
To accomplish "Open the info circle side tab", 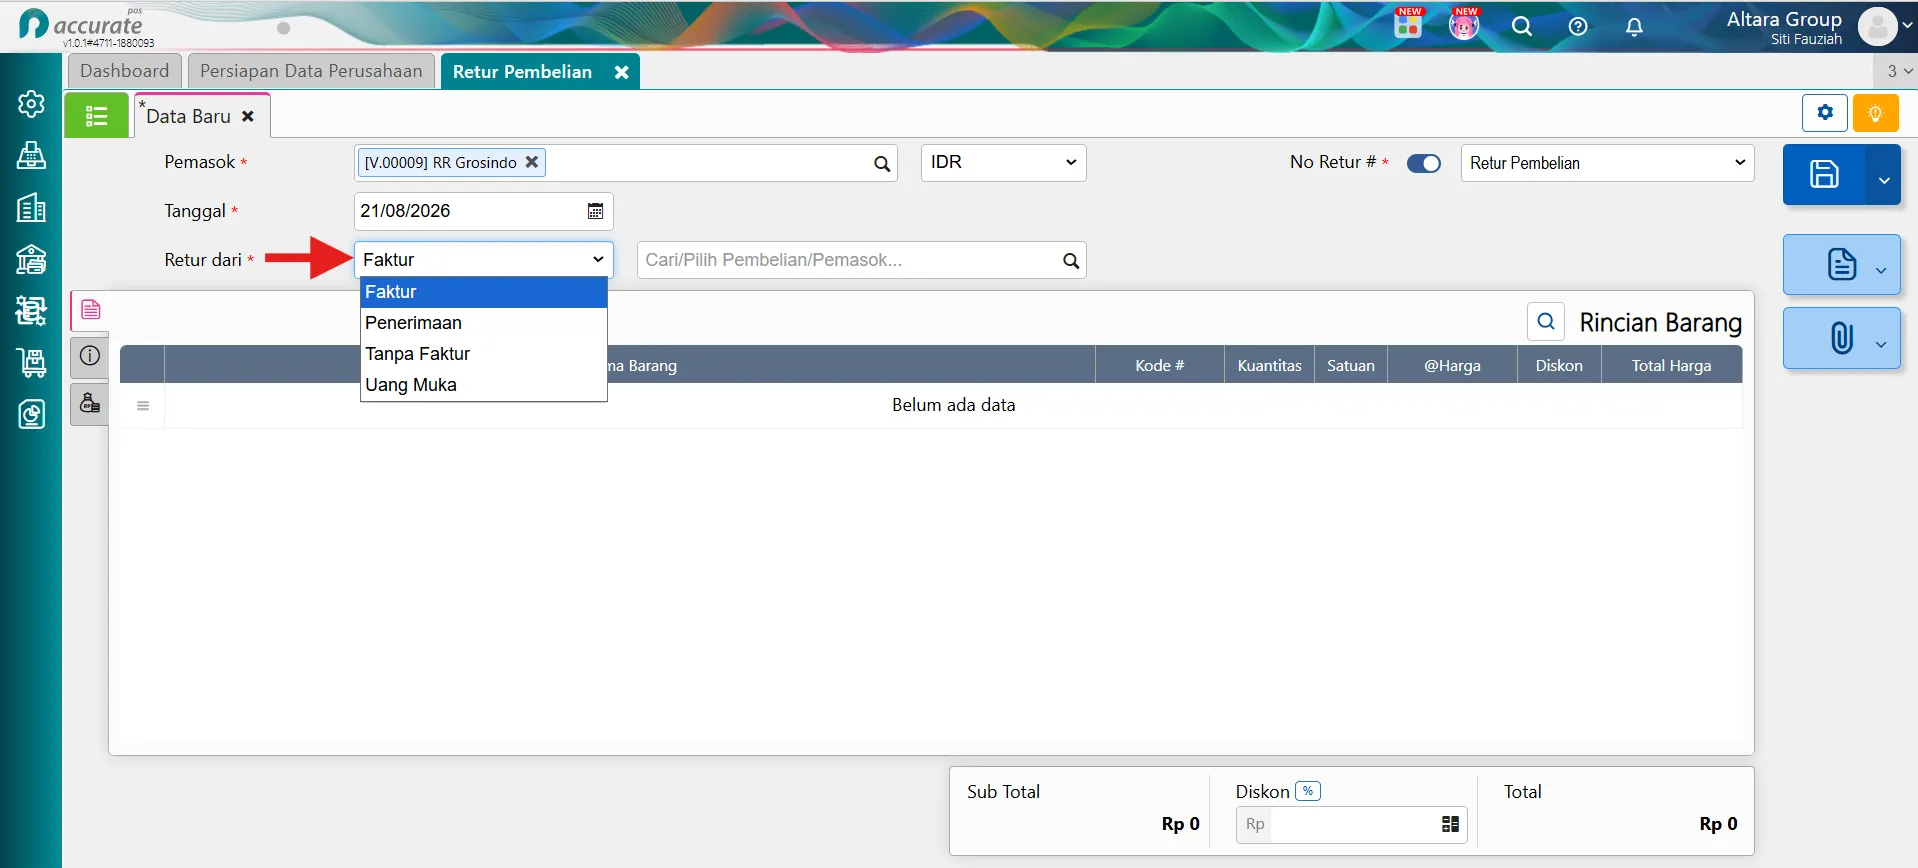I will point(90,356).
